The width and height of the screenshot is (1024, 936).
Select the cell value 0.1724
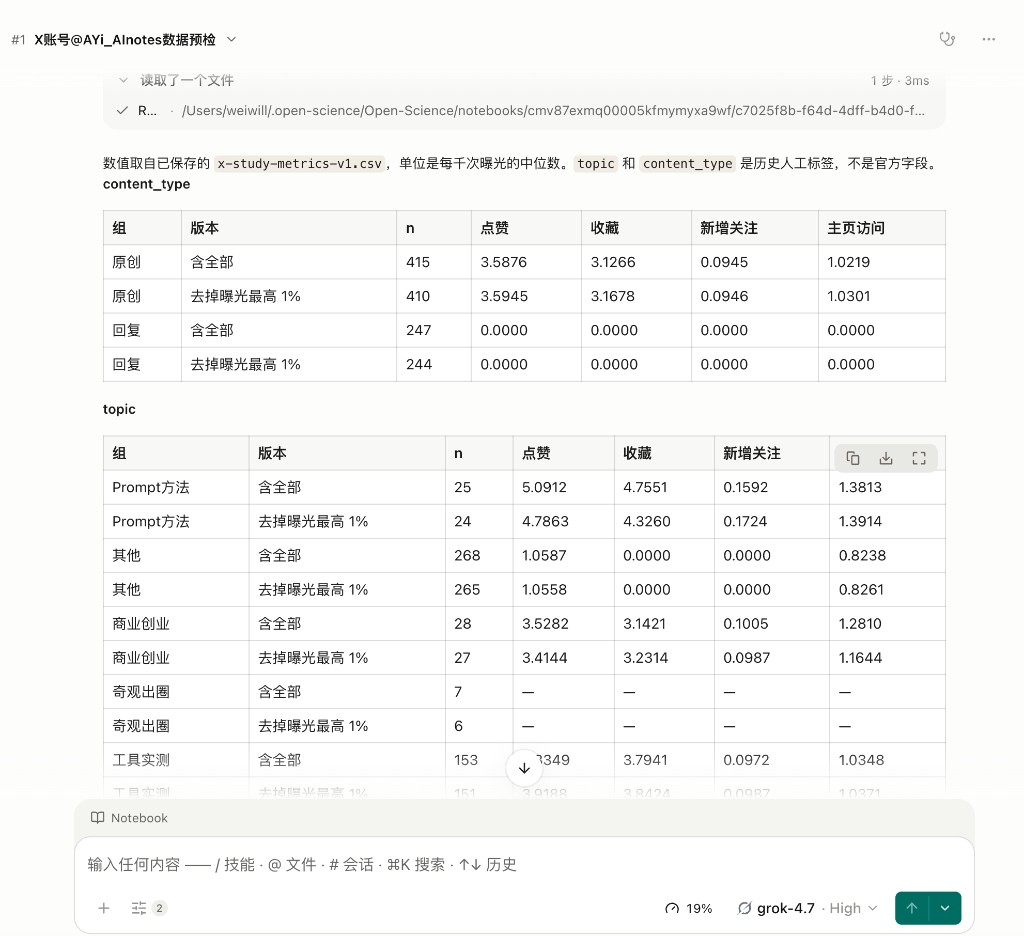(745, 521)
